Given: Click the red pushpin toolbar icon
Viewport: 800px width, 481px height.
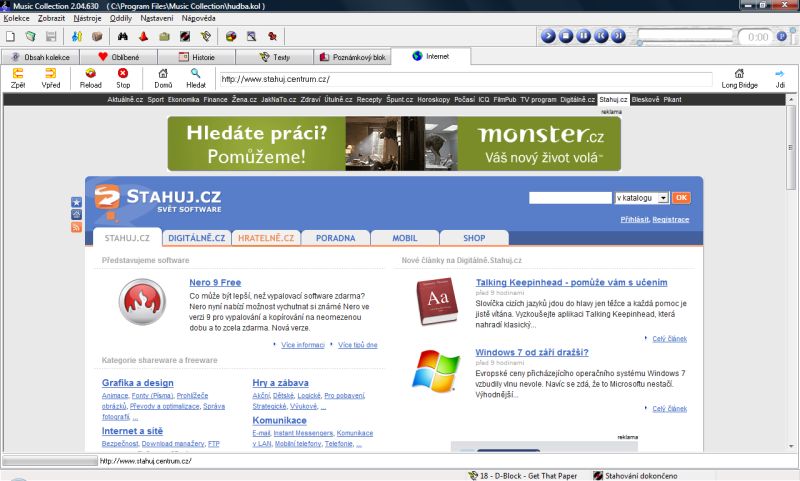Looking at the screenshot, I should tap(272, 37).
